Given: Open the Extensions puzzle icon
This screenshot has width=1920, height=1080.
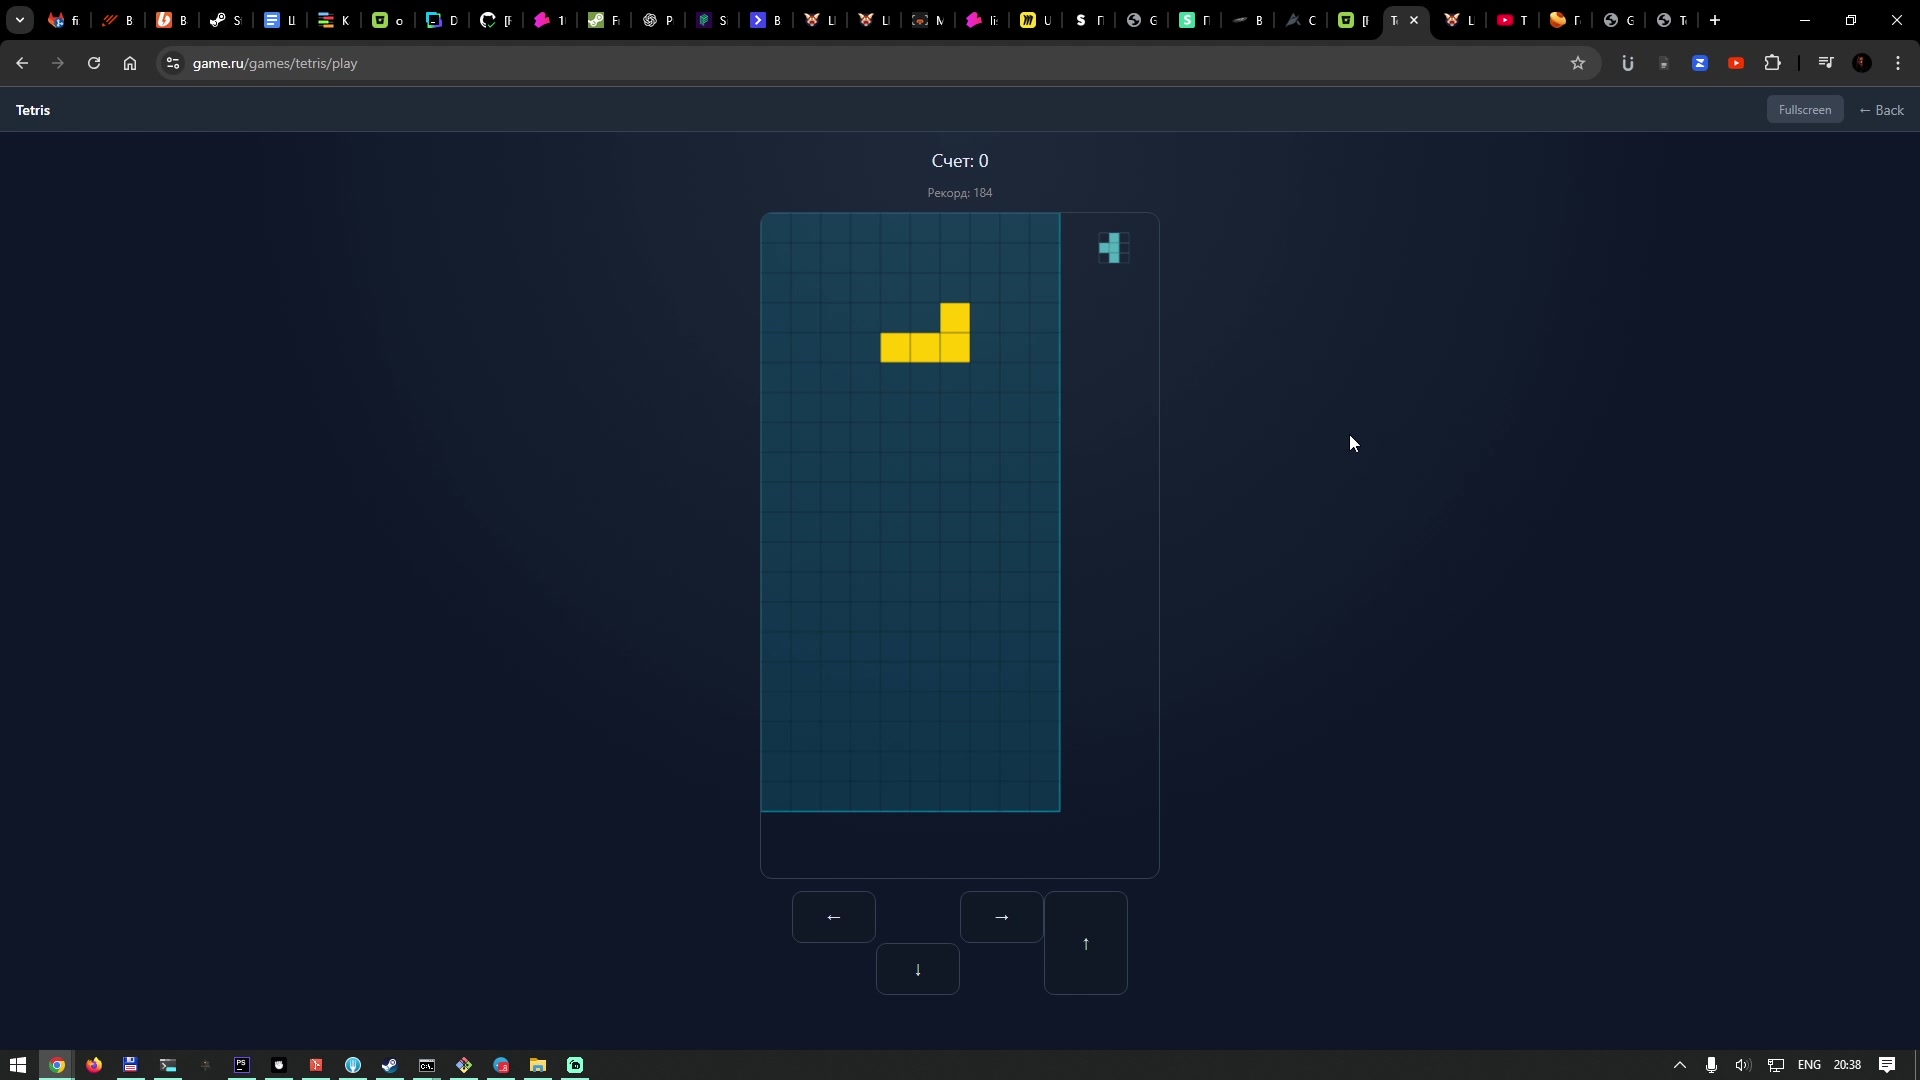Looking at the screenshot, I should point(1772,63).
